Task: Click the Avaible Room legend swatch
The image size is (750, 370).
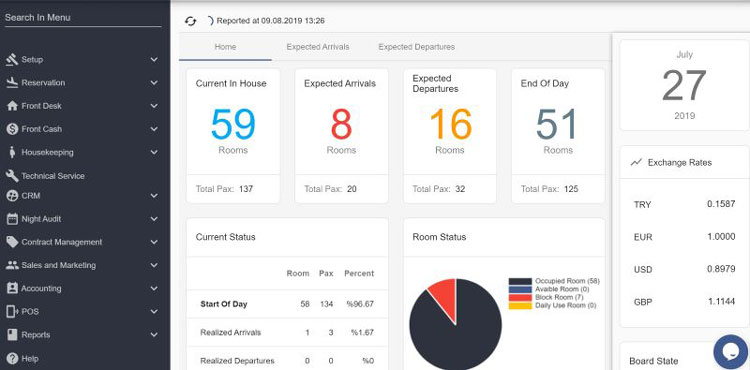Action: tap(520, 289)
